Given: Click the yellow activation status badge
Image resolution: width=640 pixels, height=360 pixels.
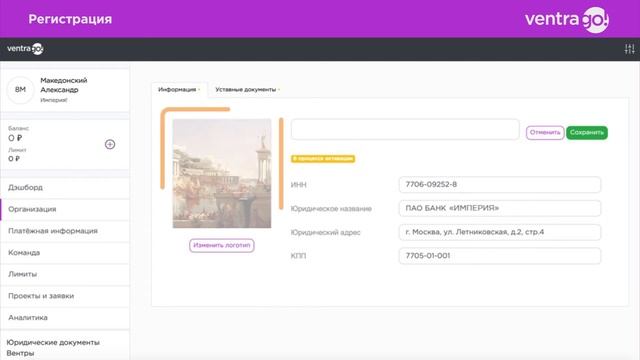Looking at the screenshot, I should click(323, 158).
